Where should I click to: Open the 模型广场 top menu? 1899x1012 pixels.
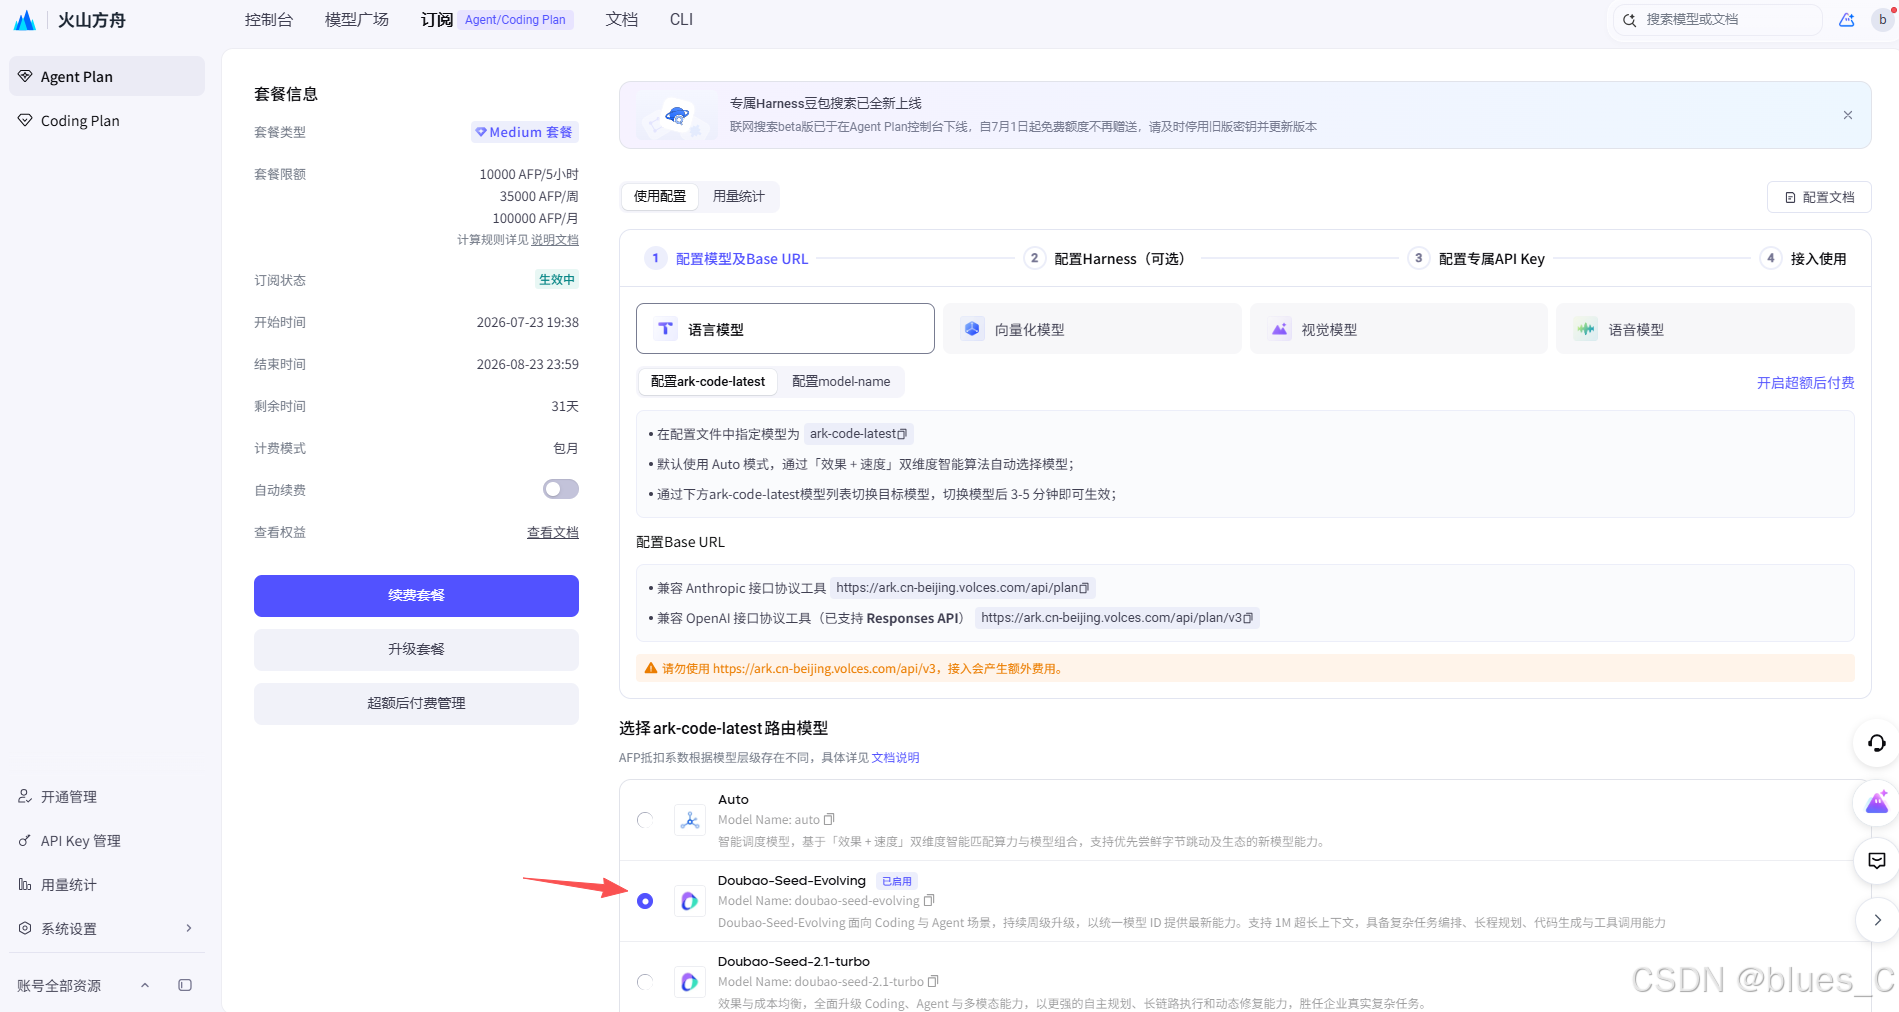tap(357, 20)
